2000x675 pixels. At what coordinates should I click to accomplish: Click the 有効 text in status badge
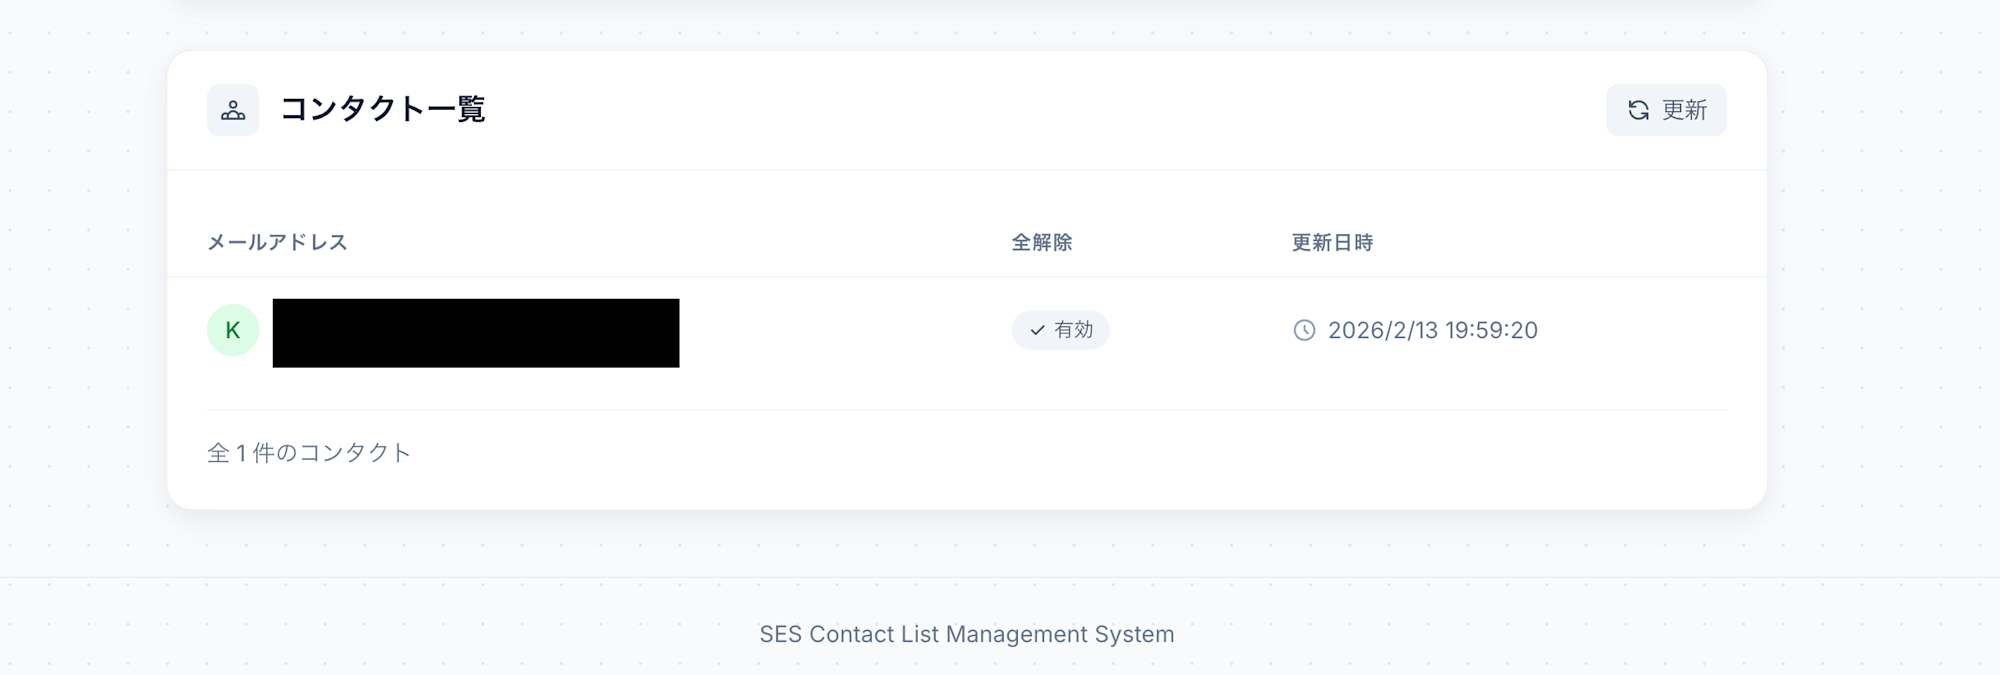click(x=1073, y=330)
